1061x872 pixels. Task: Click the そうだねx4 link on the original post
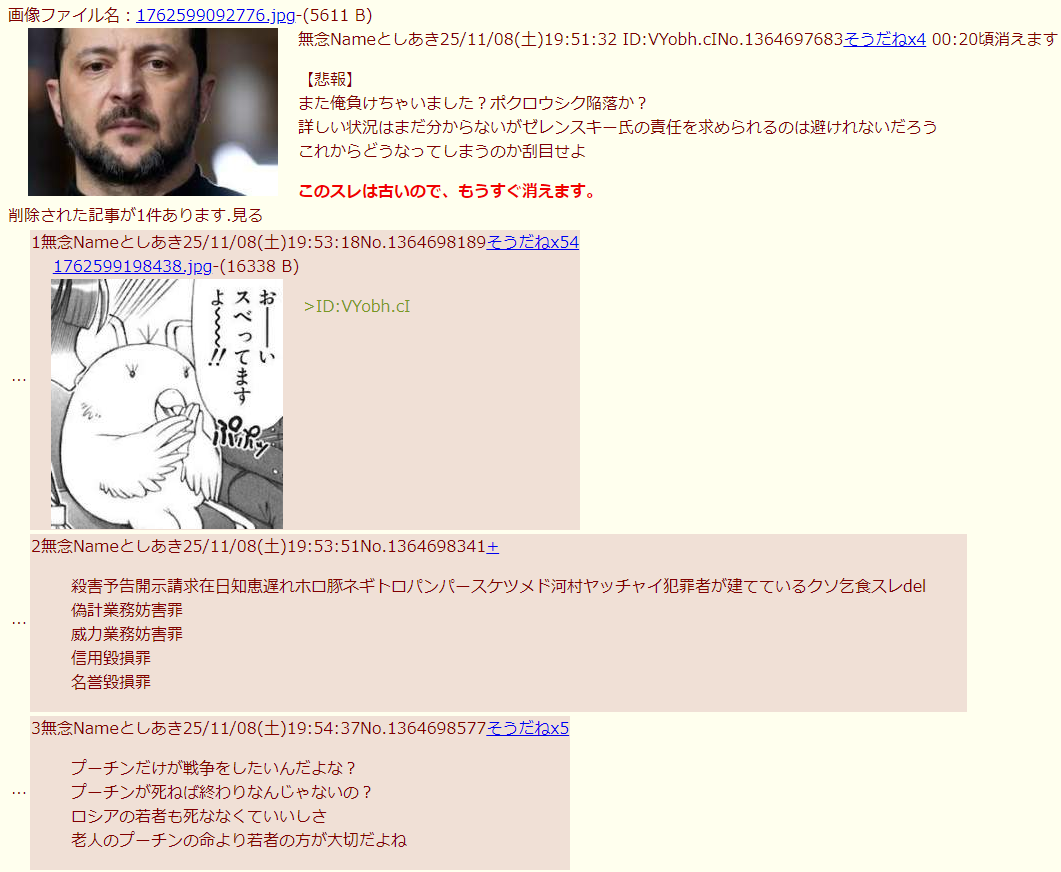(x=884, y=39)
